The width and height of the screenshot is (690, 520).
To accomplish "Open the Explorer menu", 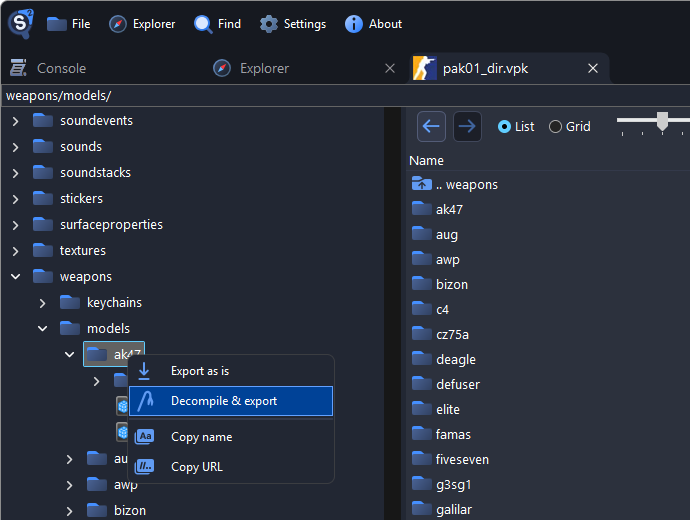I will (x=142, y=24).
